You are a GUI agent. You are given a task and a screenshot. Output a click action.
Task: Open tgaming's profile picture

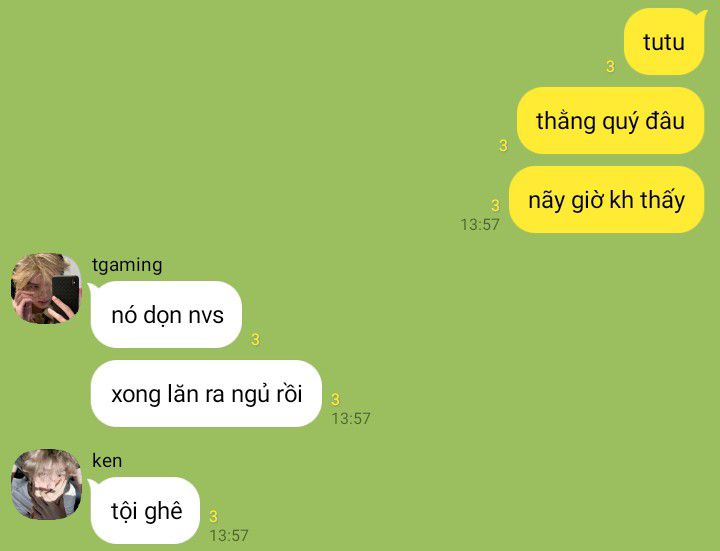click(x=46, y=288)
